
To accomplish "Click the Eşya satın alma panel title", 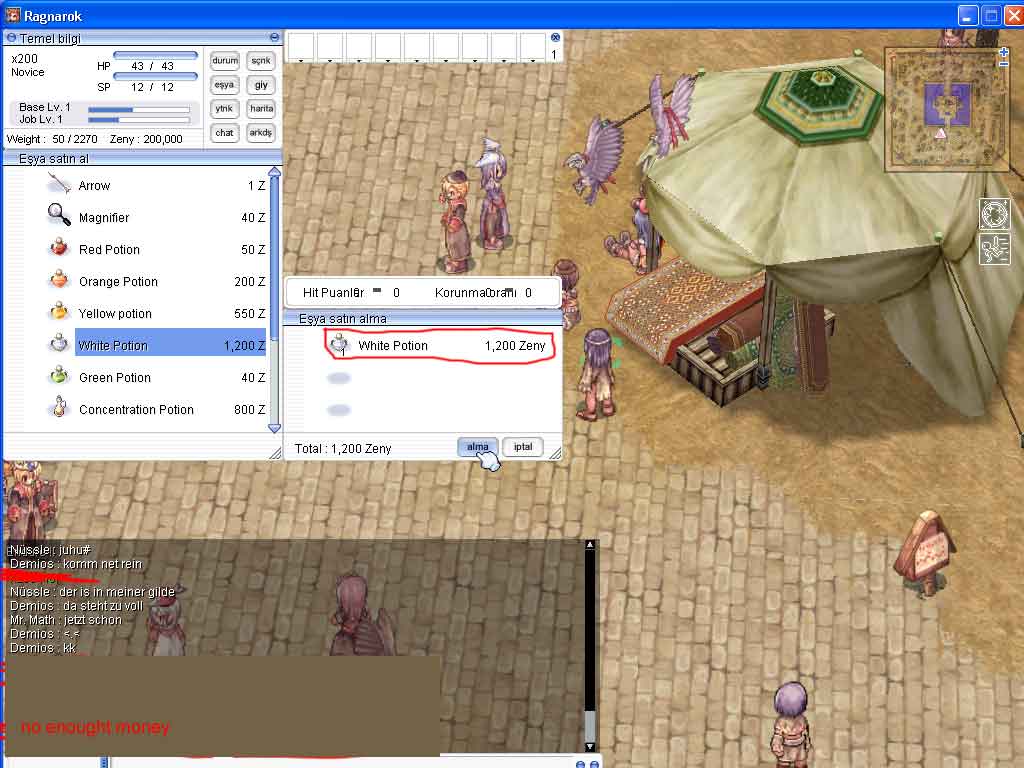I will (x=342, y=319).
